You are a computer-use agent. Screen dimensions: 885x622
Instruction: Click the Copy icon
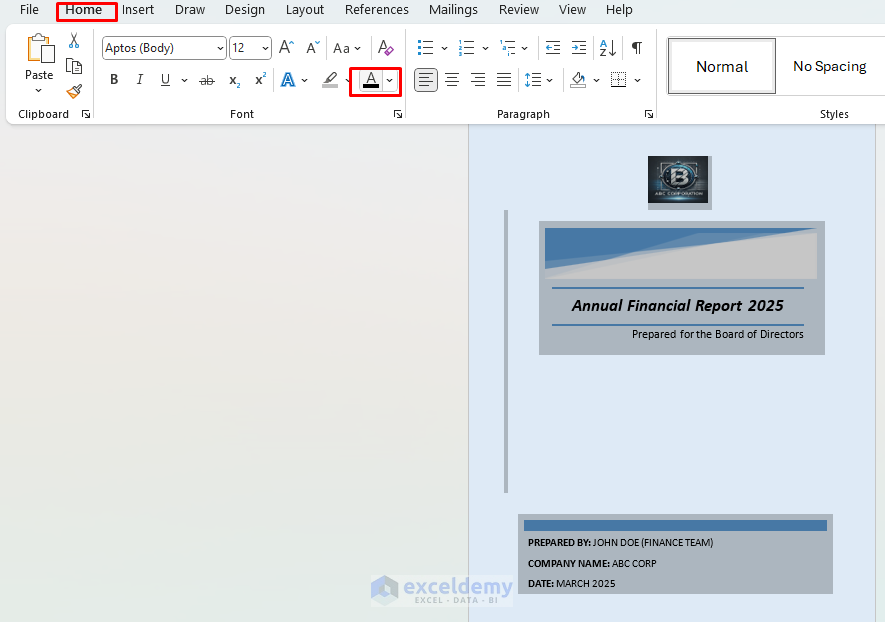tap(74, 66)
